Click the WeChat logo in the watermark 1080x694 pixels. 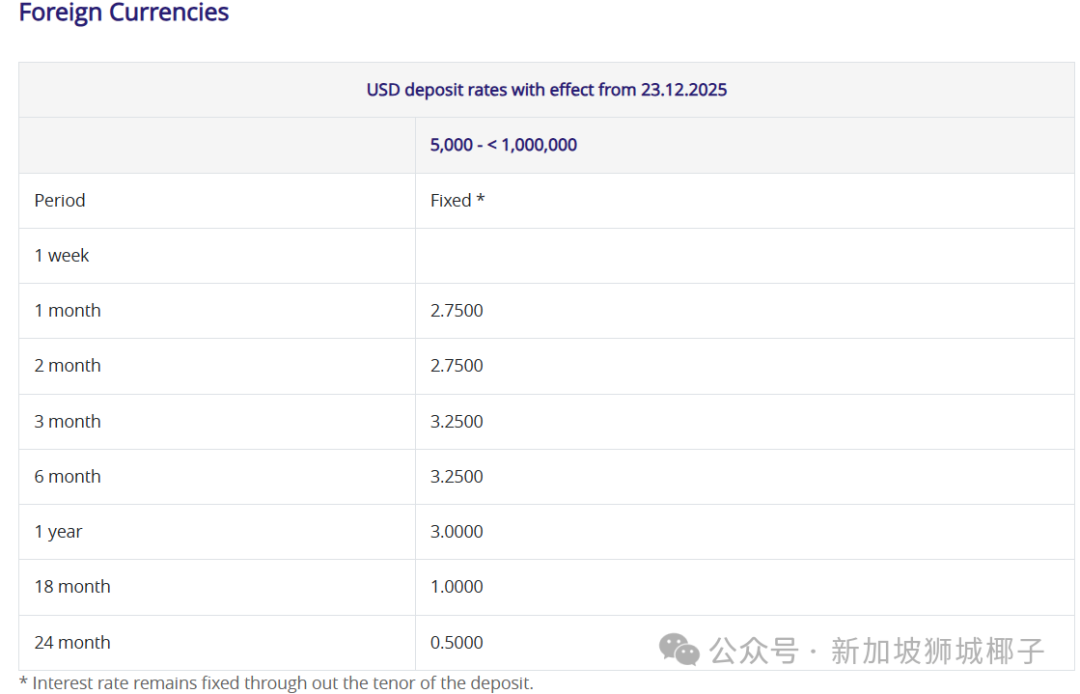click(x=679, y=650)
